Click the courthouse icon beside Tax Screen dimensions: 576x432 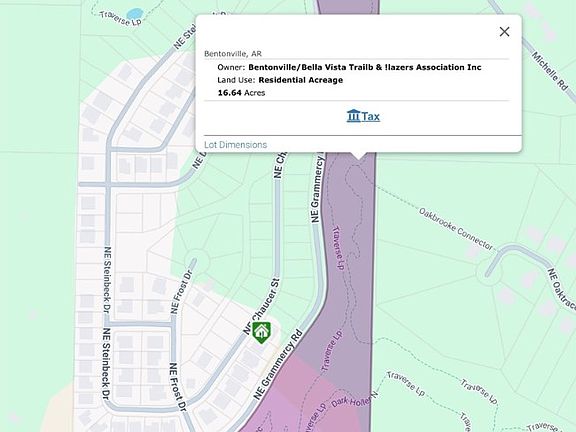coord(353,116)
